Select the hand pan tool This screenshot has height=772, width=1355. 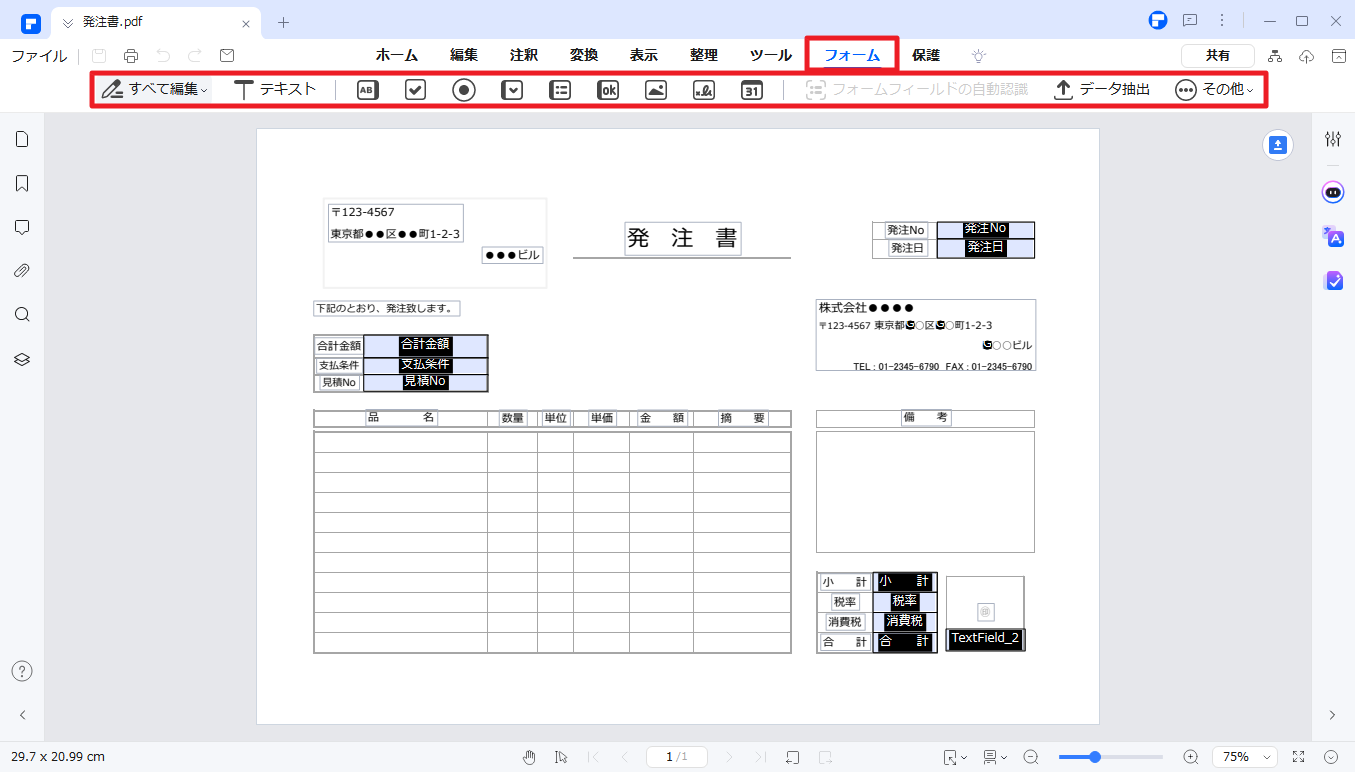(529, 757)
